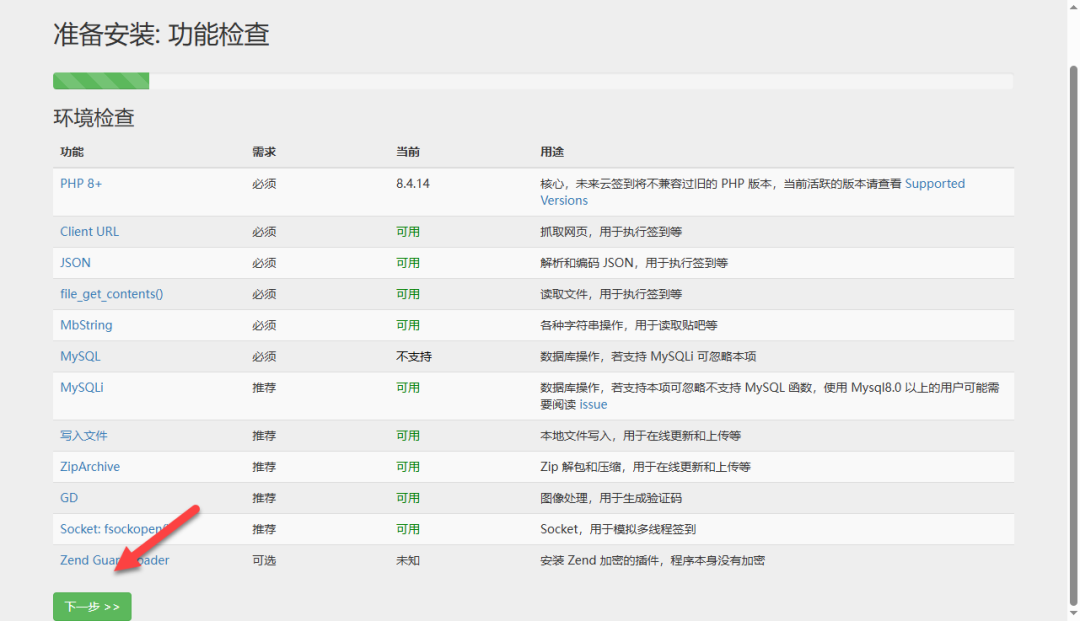Click the file_get_contents() link
The image size is (1080, 621).
pyautogui.click(x=111, y=294)
